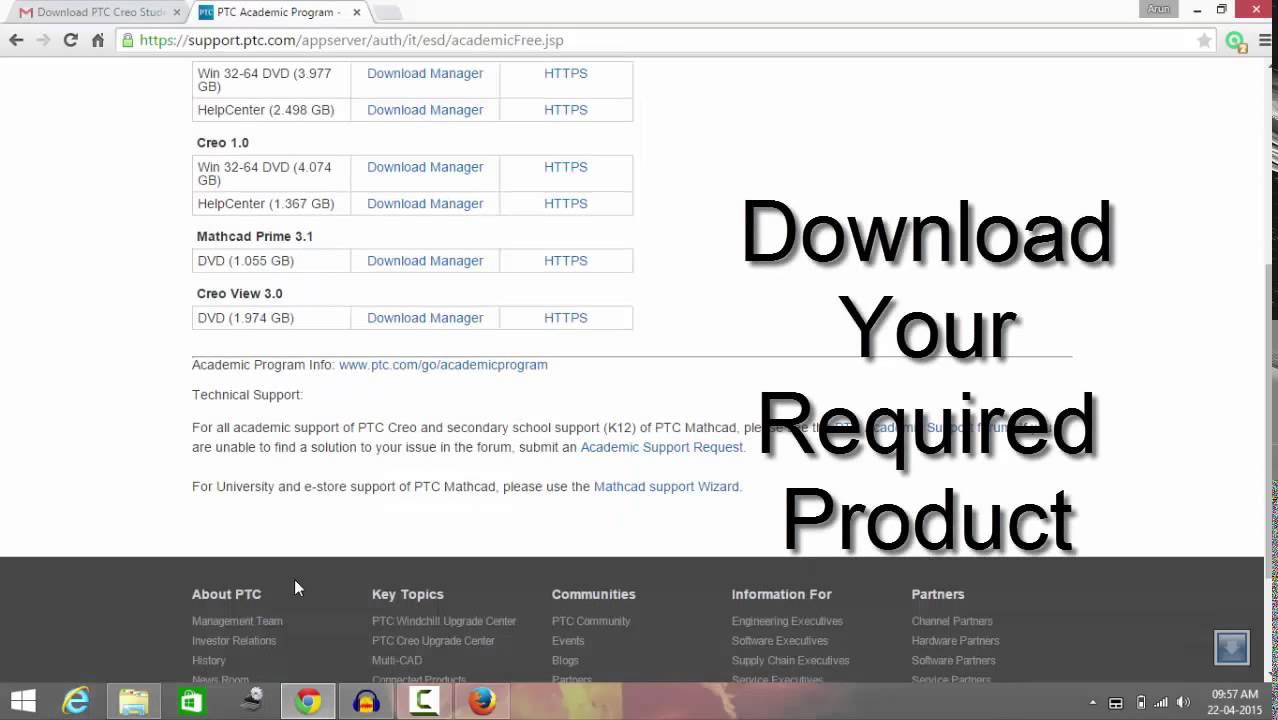Screen dimensions: 1278x720
Task: Close the PTC Academic Program tab
Action: coord(356,12)
